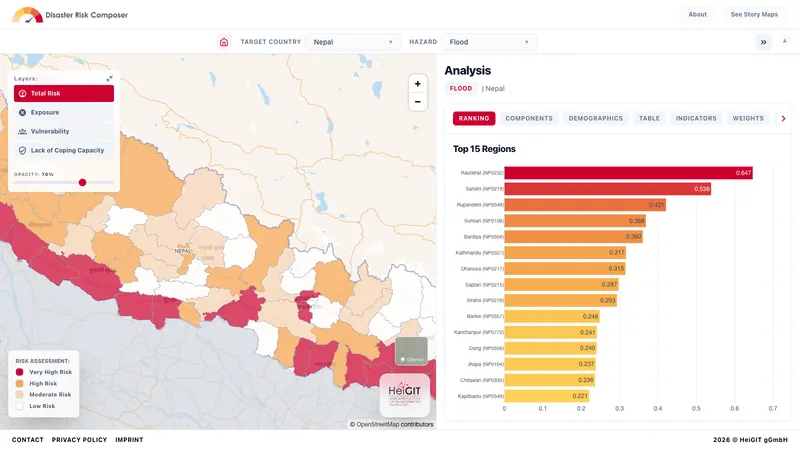Click the Chitawan bar showing 0.236
Viewport: 800px width, 450px height.
point(549,380)
